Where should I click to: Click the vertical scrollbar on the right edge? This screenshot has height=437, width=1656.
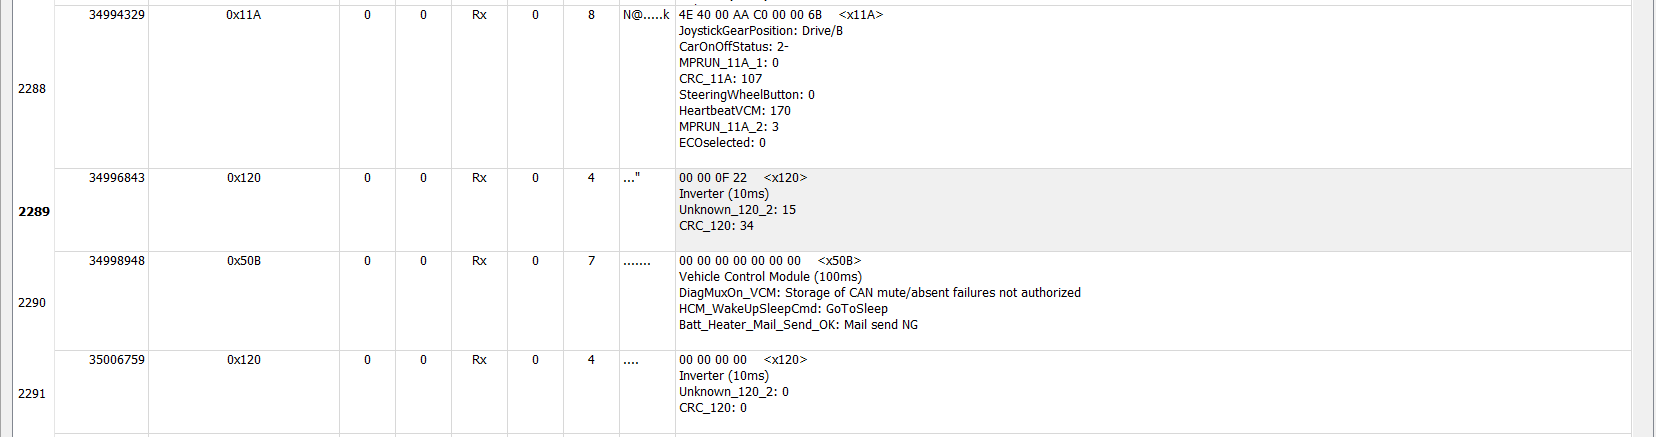point(1643,218)
